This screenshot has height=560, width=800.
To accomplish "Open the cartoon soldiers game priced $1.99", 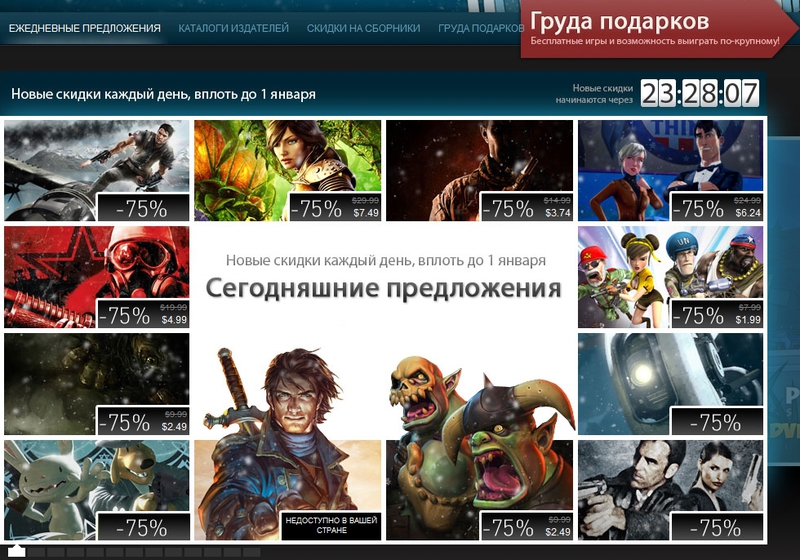I will 670,277.
